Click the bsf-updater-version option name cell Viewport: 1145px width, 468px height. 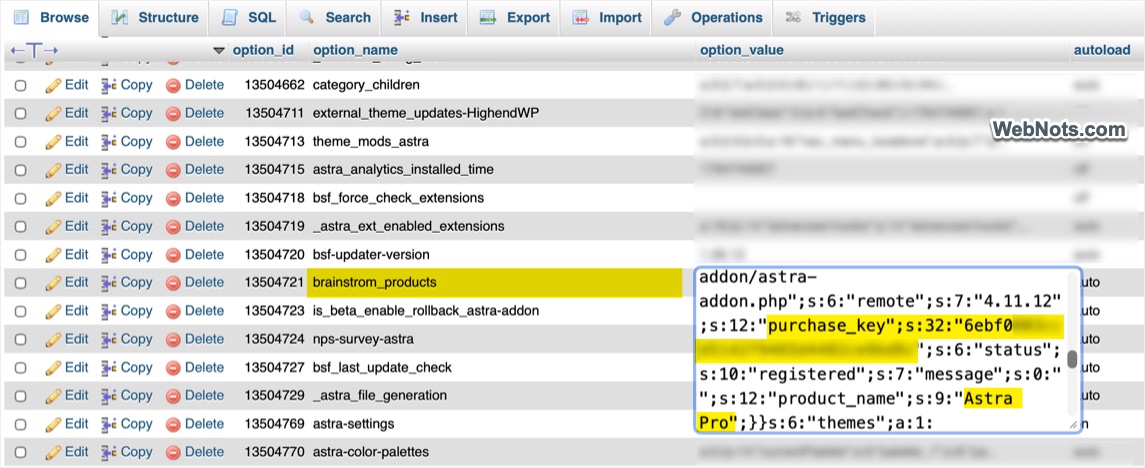pos(371,254)
